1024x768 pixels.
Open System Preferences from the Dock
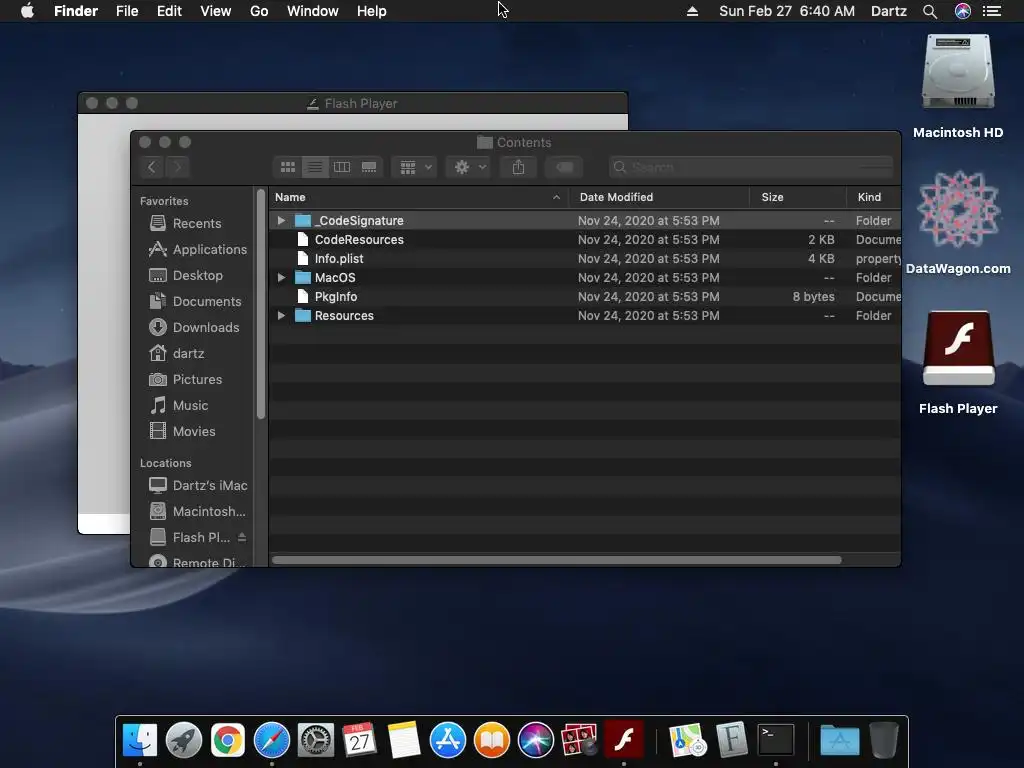316,741
